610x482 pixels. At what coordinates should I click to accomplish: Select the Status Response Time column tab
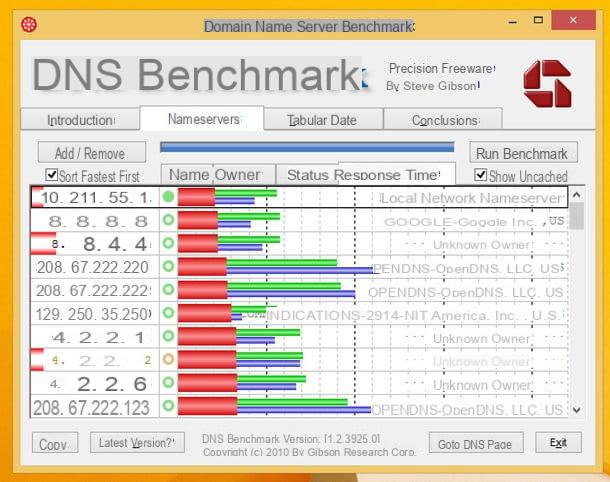(366, 174)
